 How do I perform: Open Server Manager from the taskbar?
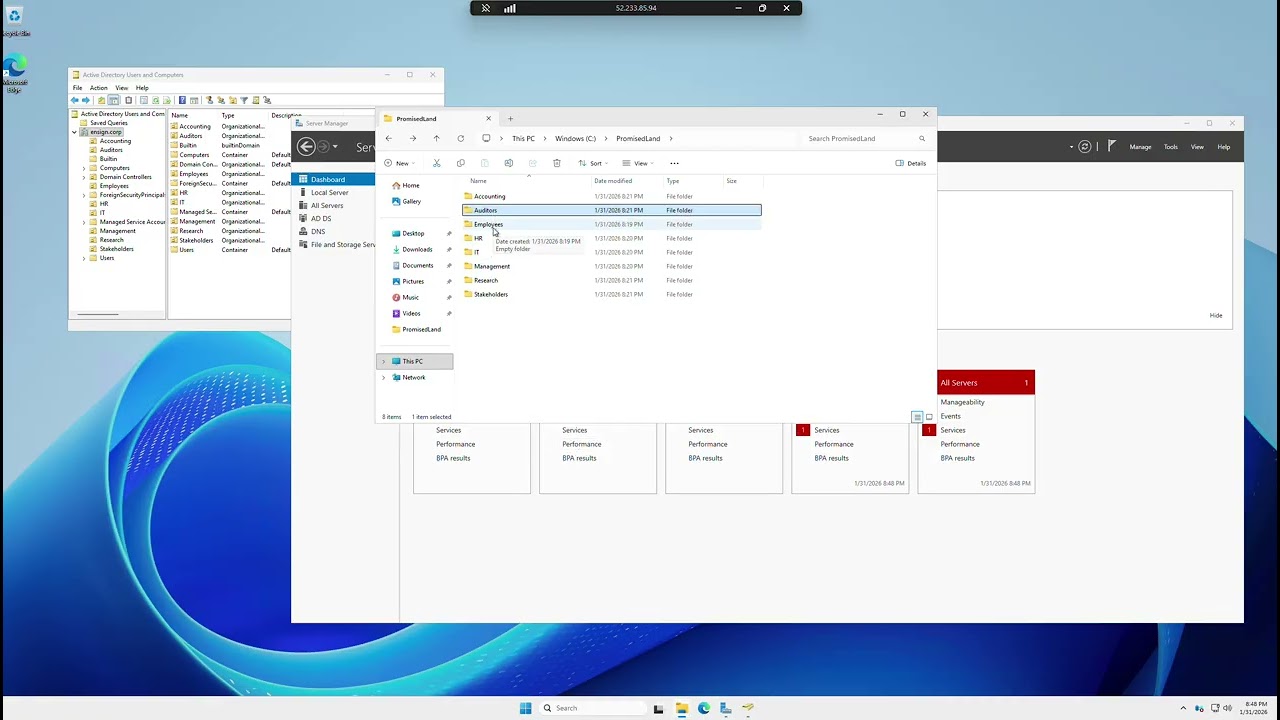(726, 708)
